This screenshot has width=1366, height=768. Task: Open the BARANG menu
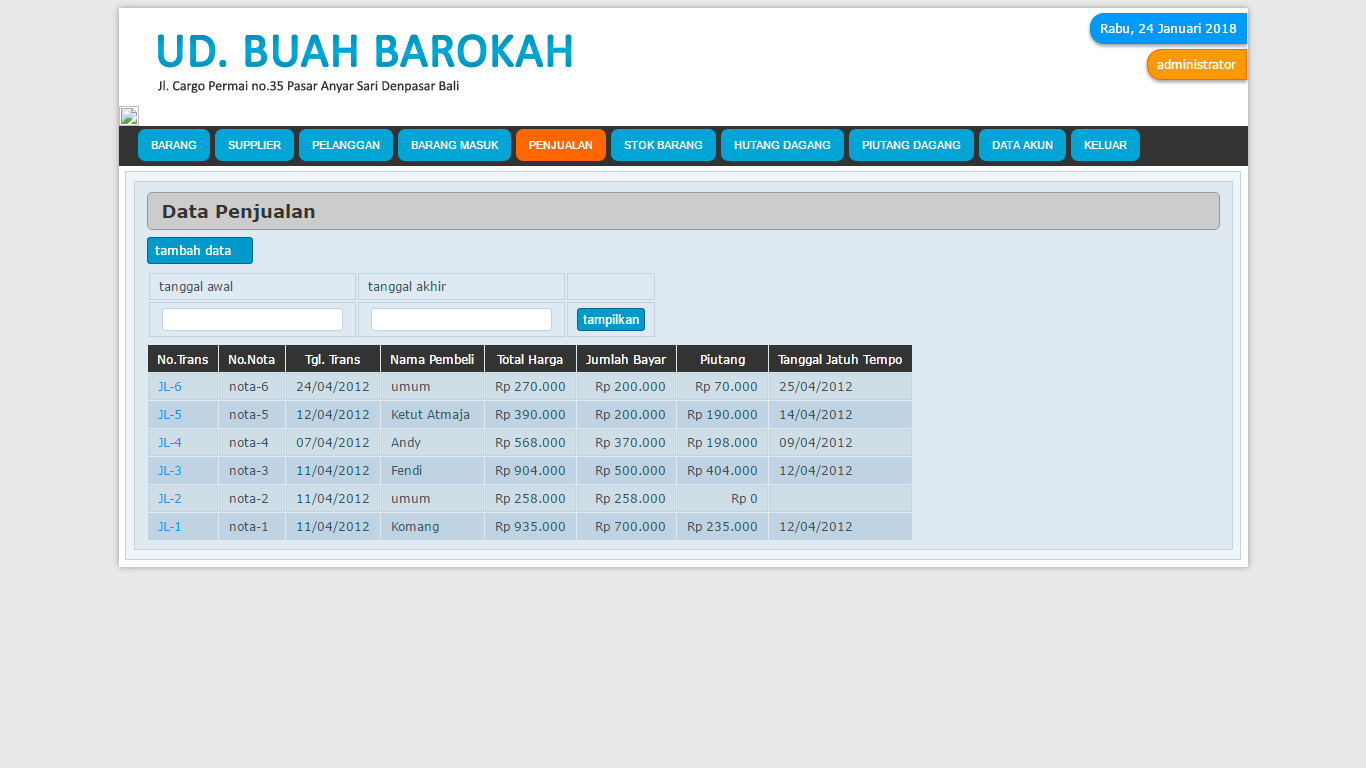(174, 145)
